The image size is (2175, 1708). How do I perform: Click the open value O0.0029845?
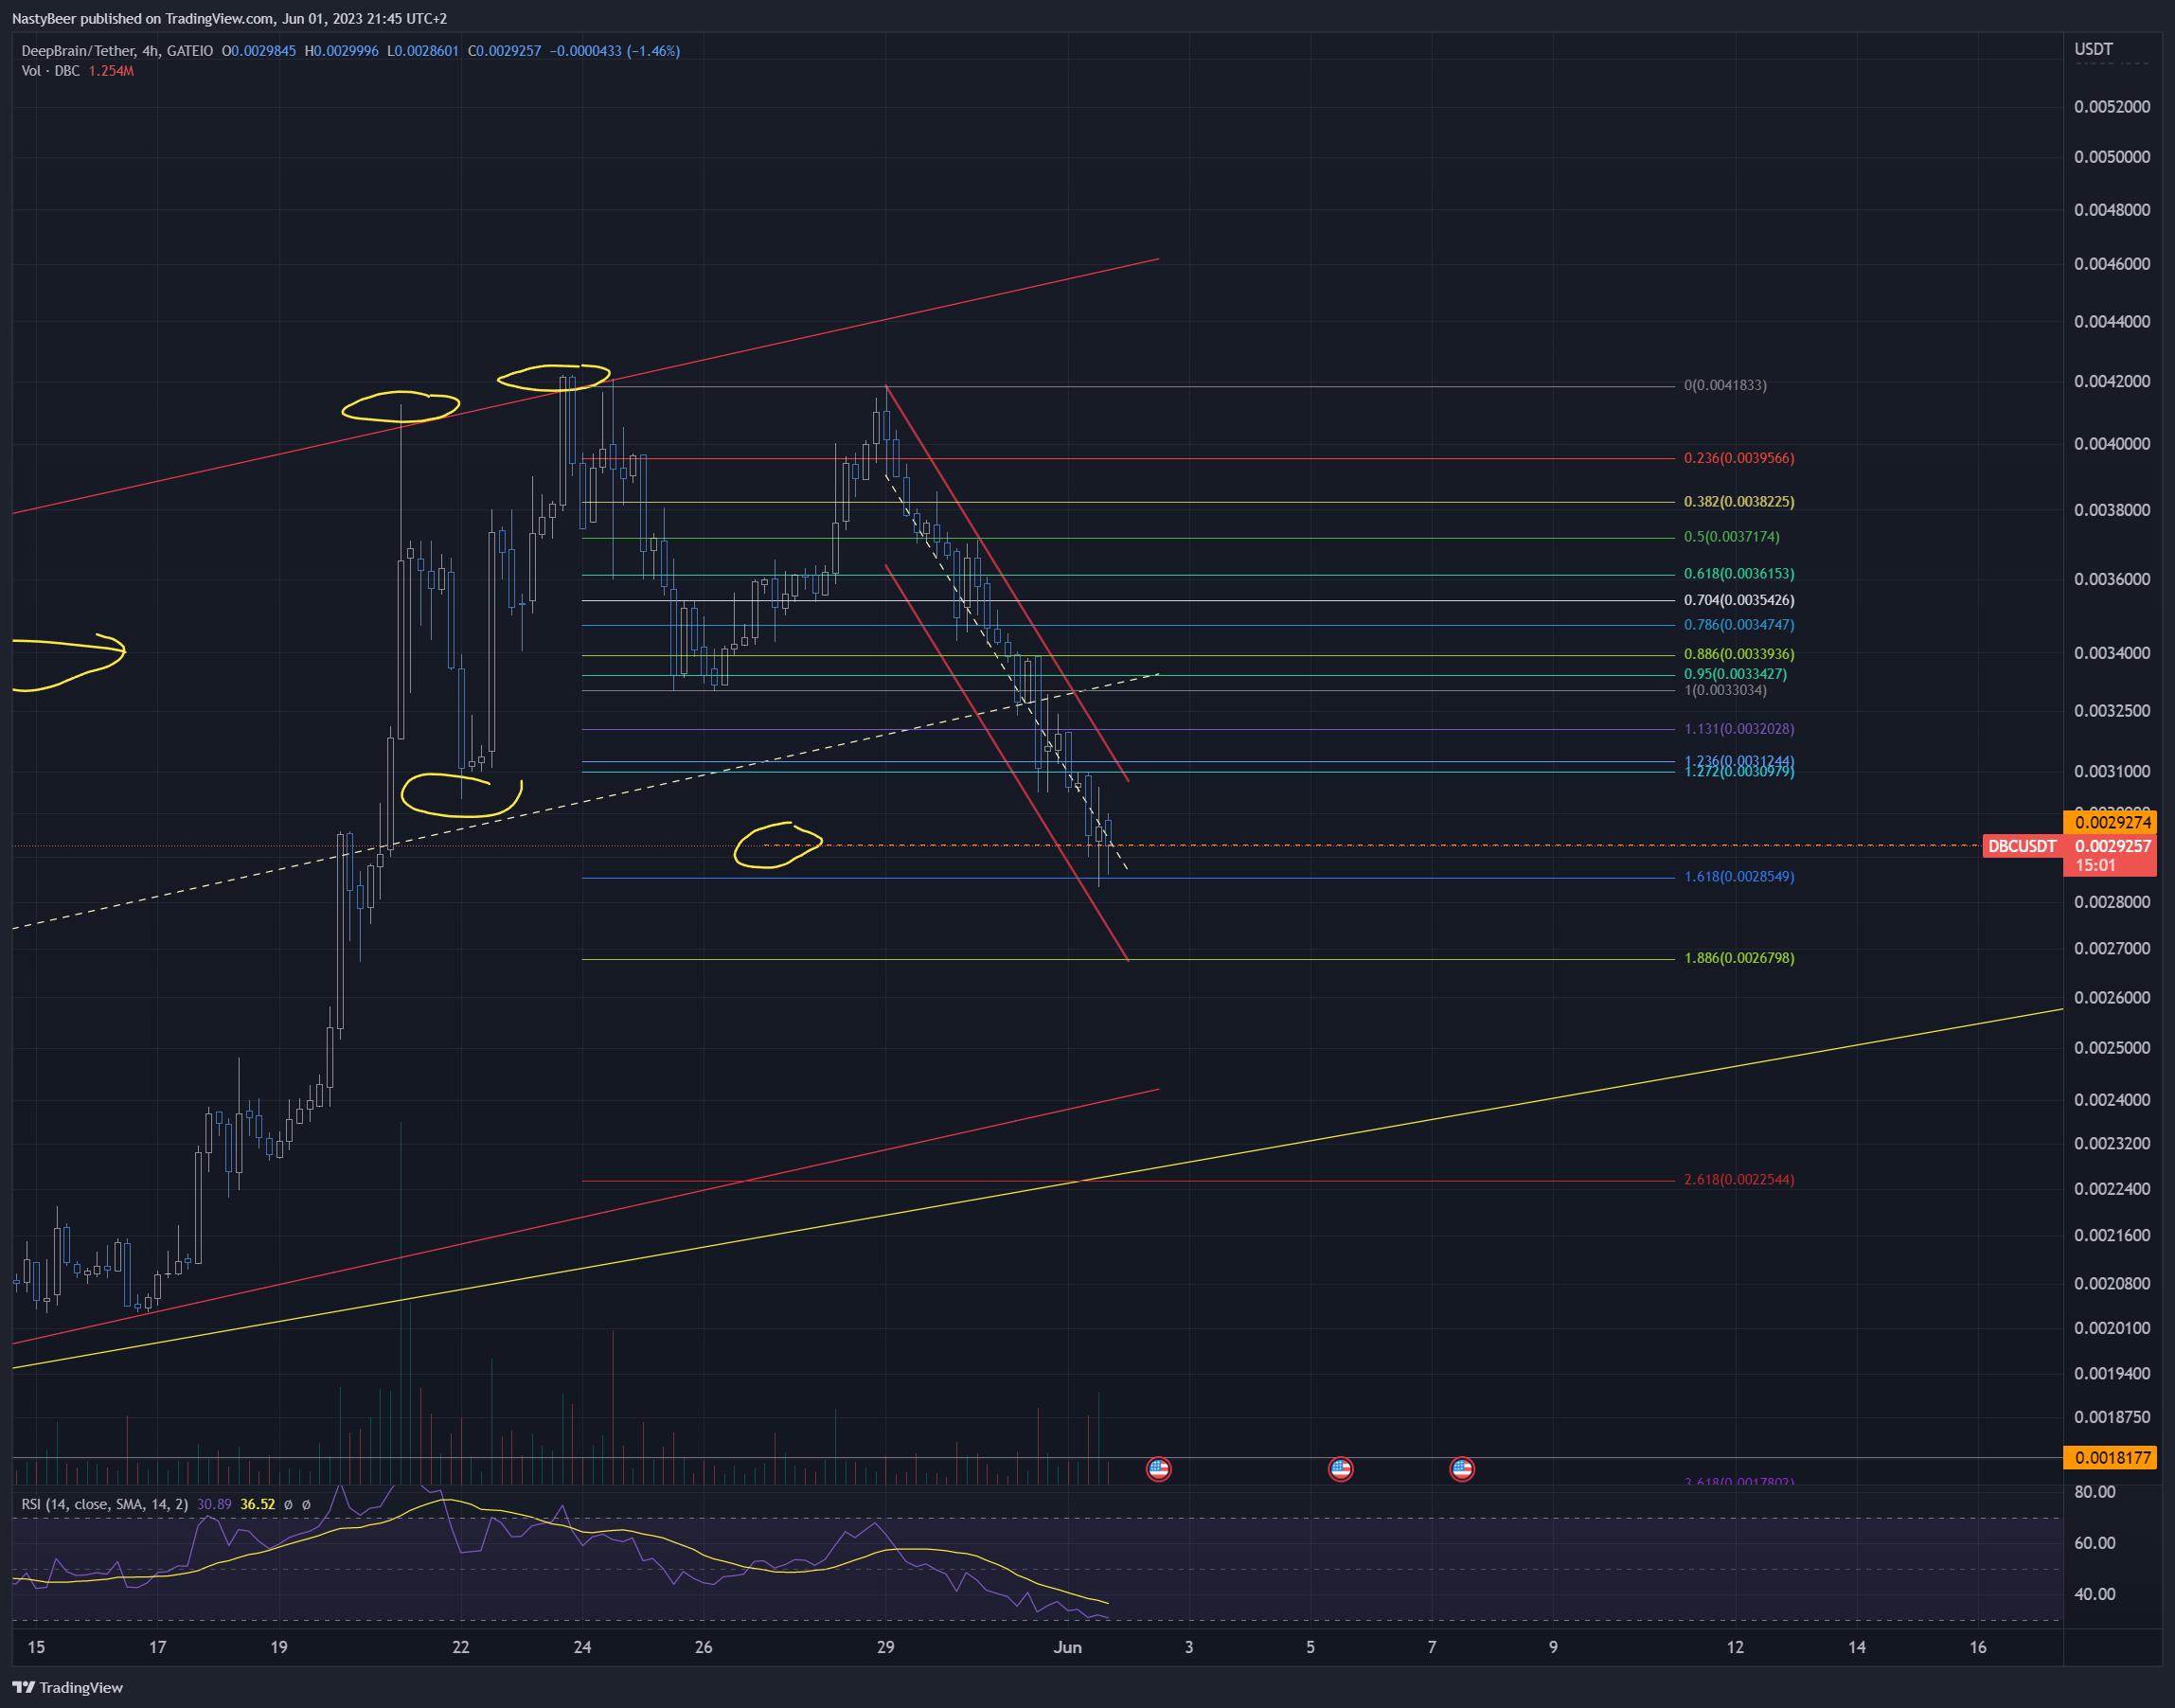click(x=259, y=51)
